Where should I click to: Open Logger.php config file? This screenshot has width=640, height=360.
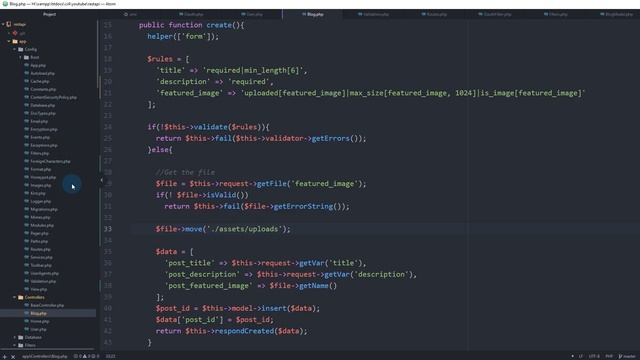[41, 201]
